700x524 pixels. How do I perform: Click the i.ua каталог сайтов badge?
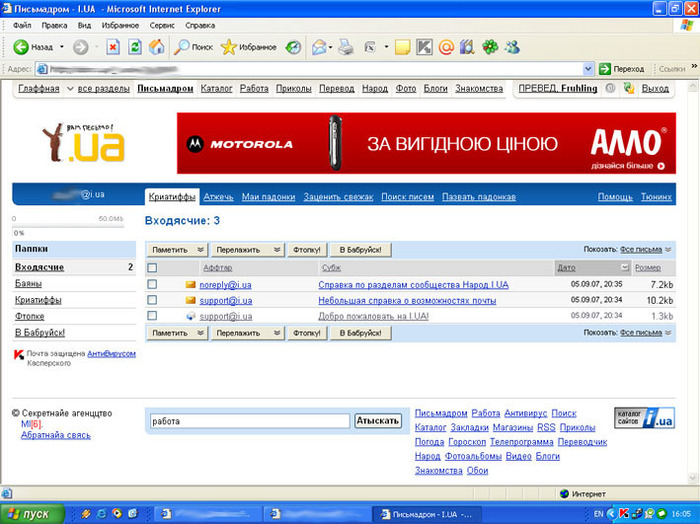(x=644, y=418)
